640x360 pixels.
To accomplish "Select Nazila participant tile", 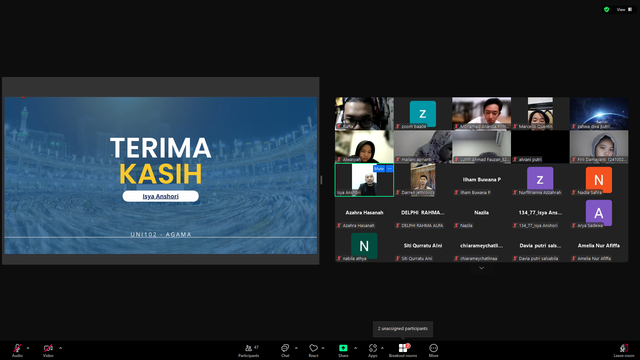I will [x=482, y=213].
